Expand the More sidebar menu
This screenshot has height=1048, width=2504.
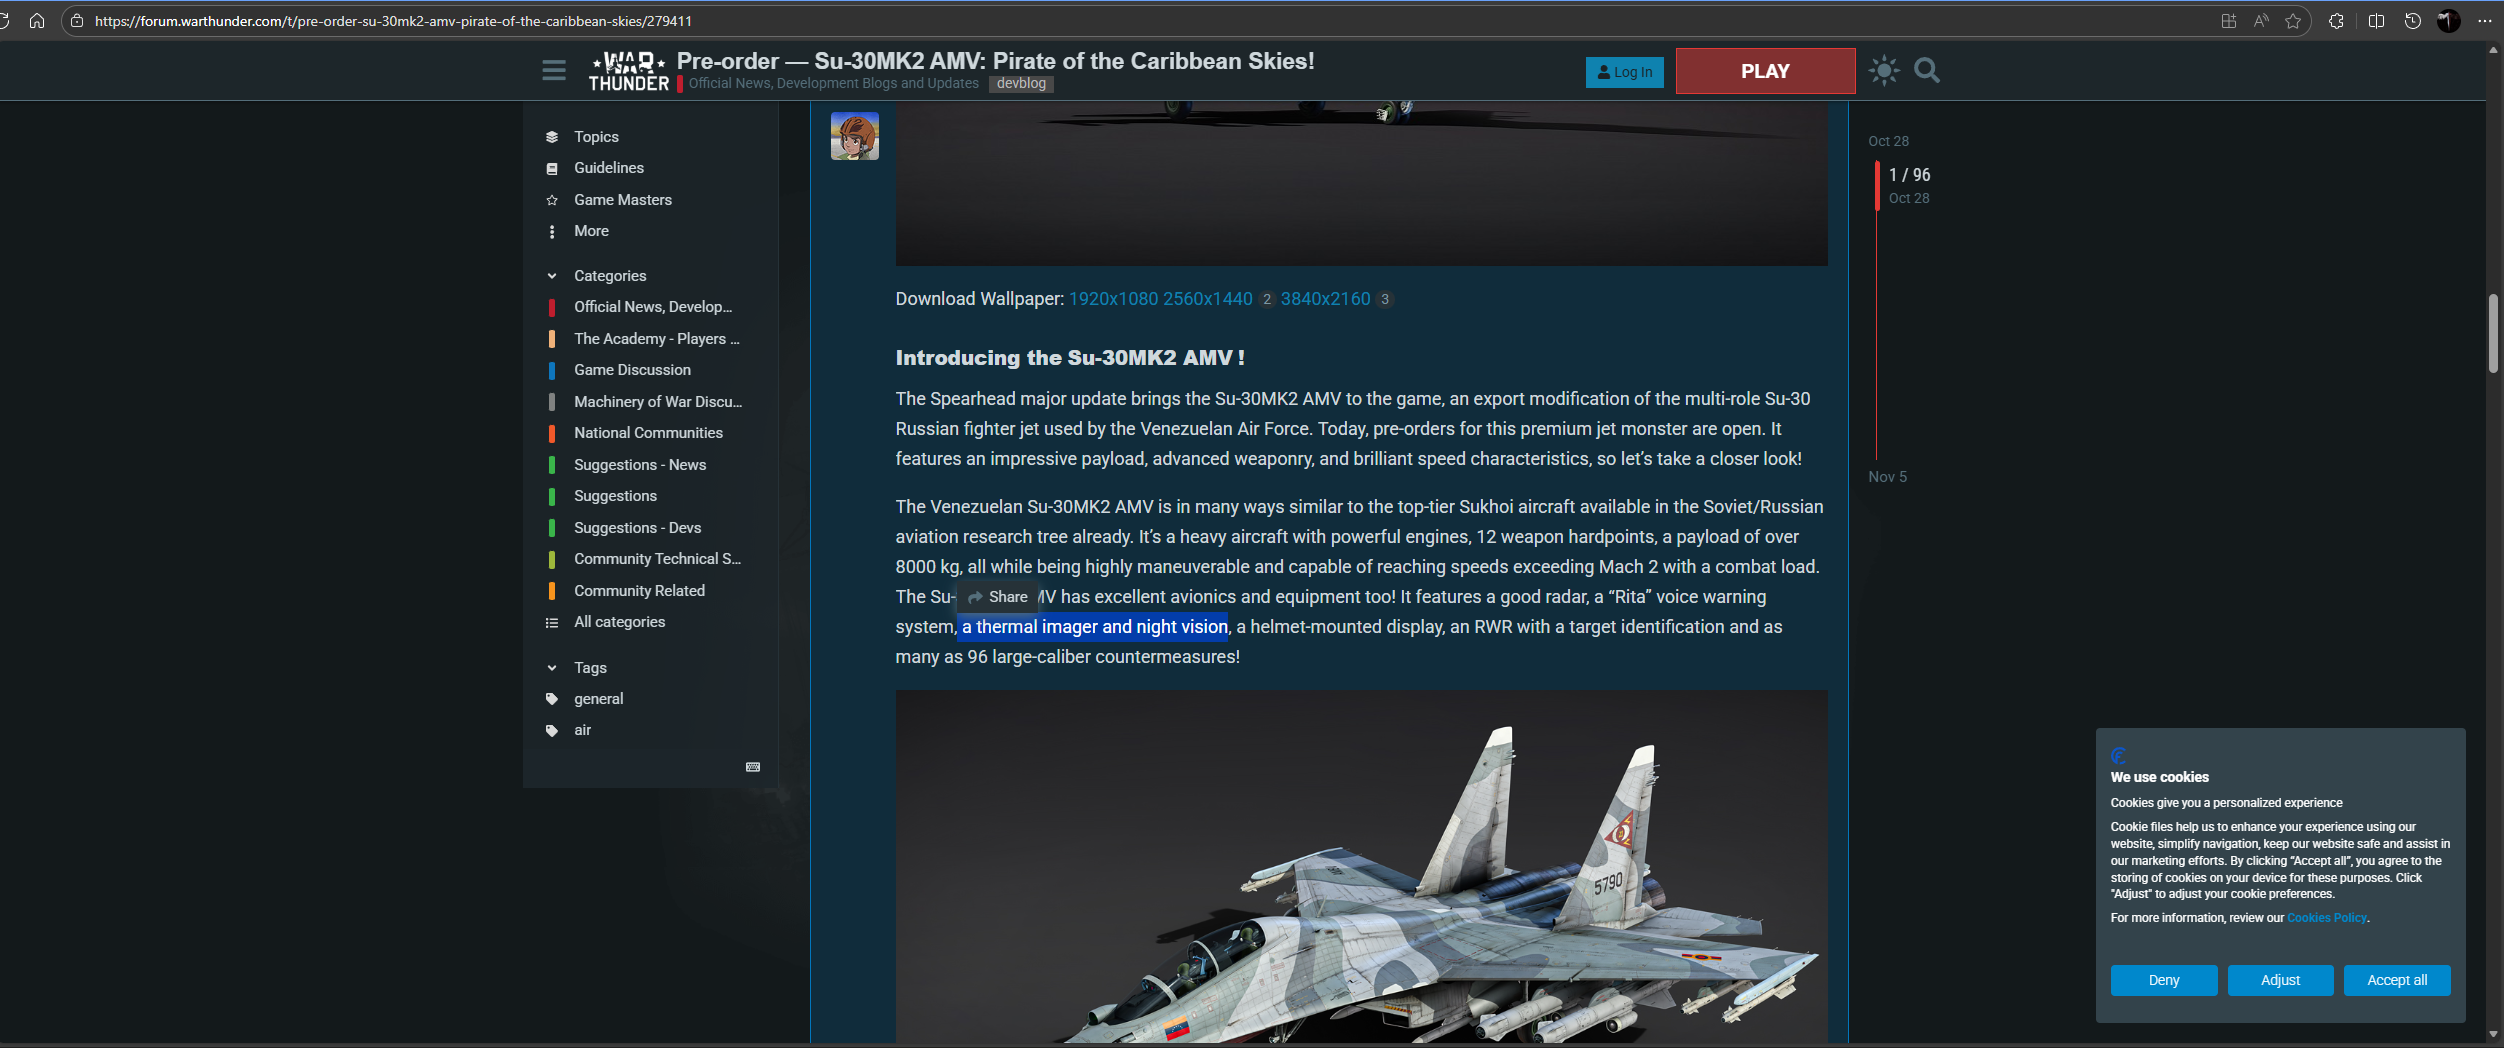pos(590,231)
